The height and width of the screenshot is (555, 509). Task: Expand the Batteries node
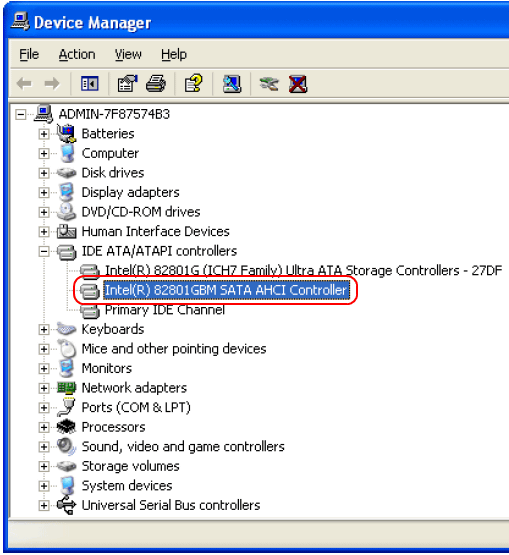coord(44,134)
